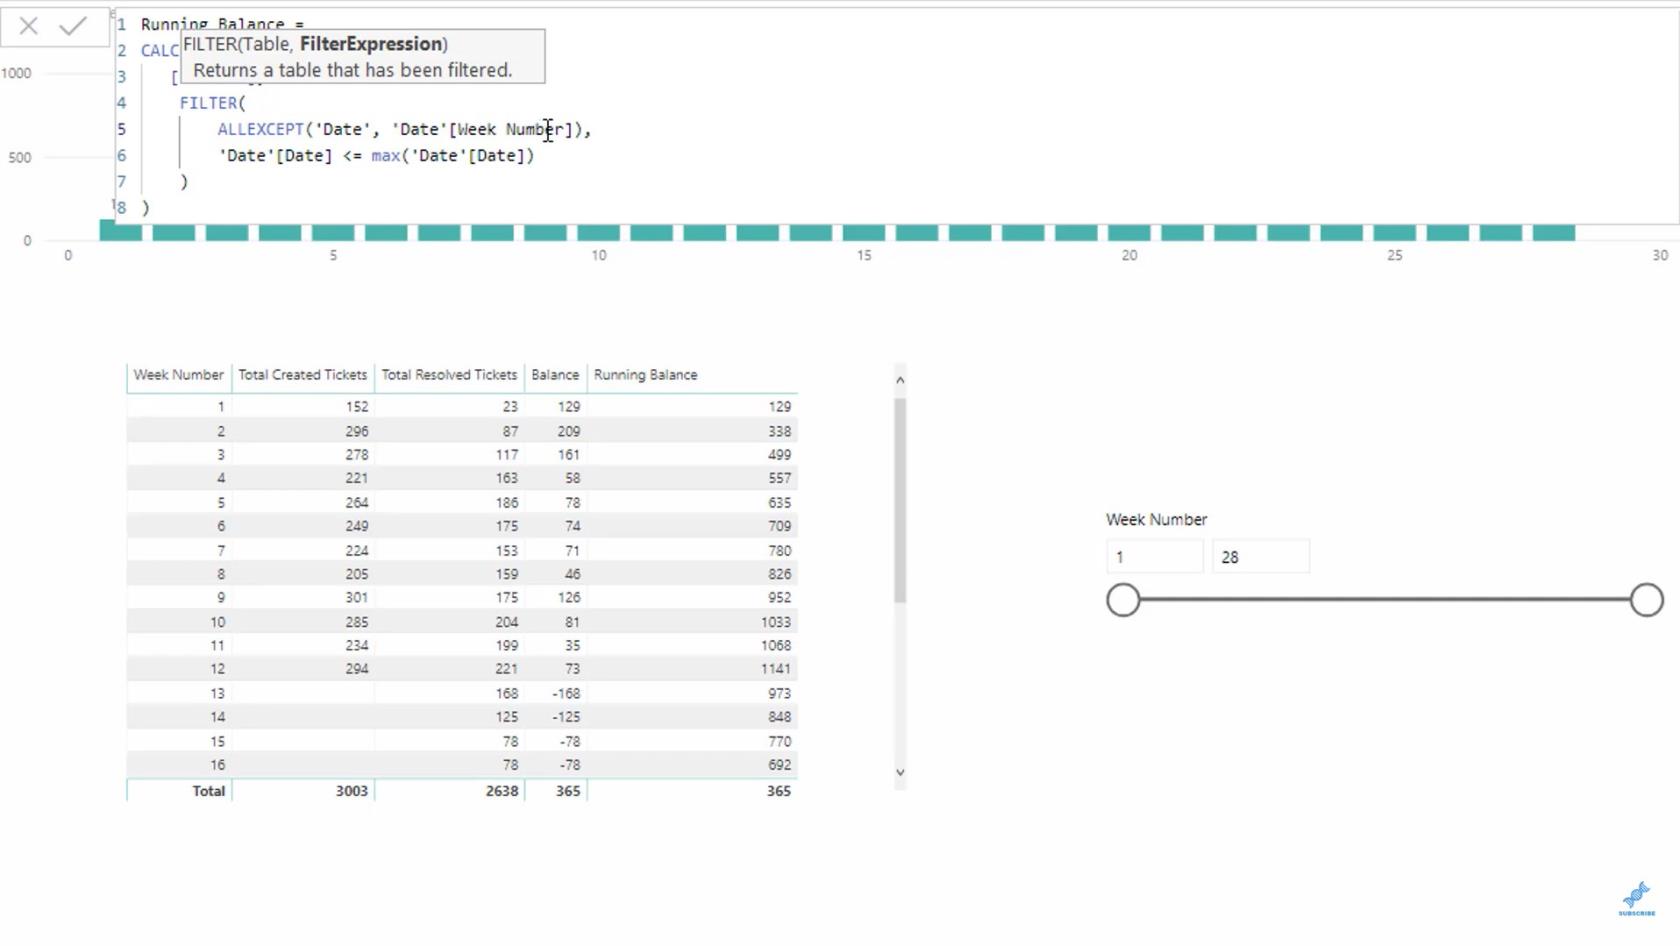The width and height of the screenshot is (1680, 946).
Task: Click the Total row label
Action: tap(208, 791)
